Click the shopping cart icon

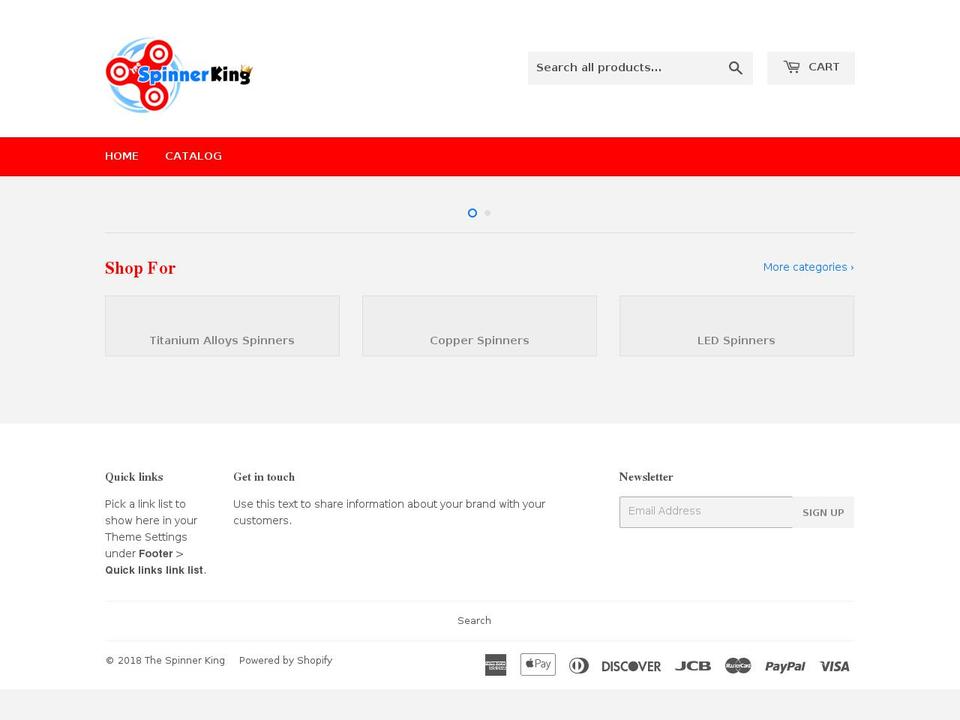coord(792,67)
